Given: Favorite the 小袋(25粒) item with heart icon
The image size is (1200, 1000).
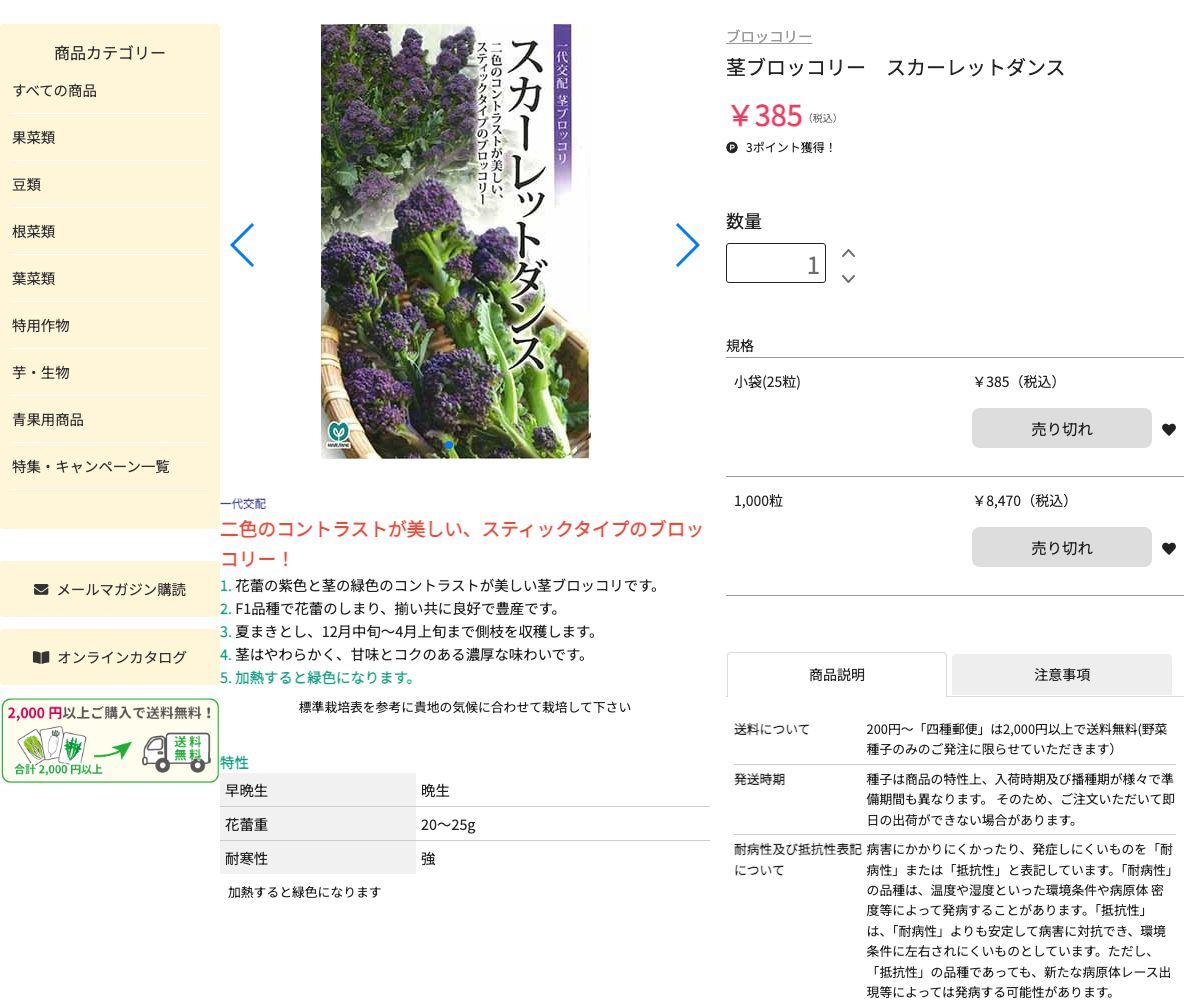Looking at the screenshot, I should point(1168,430).
